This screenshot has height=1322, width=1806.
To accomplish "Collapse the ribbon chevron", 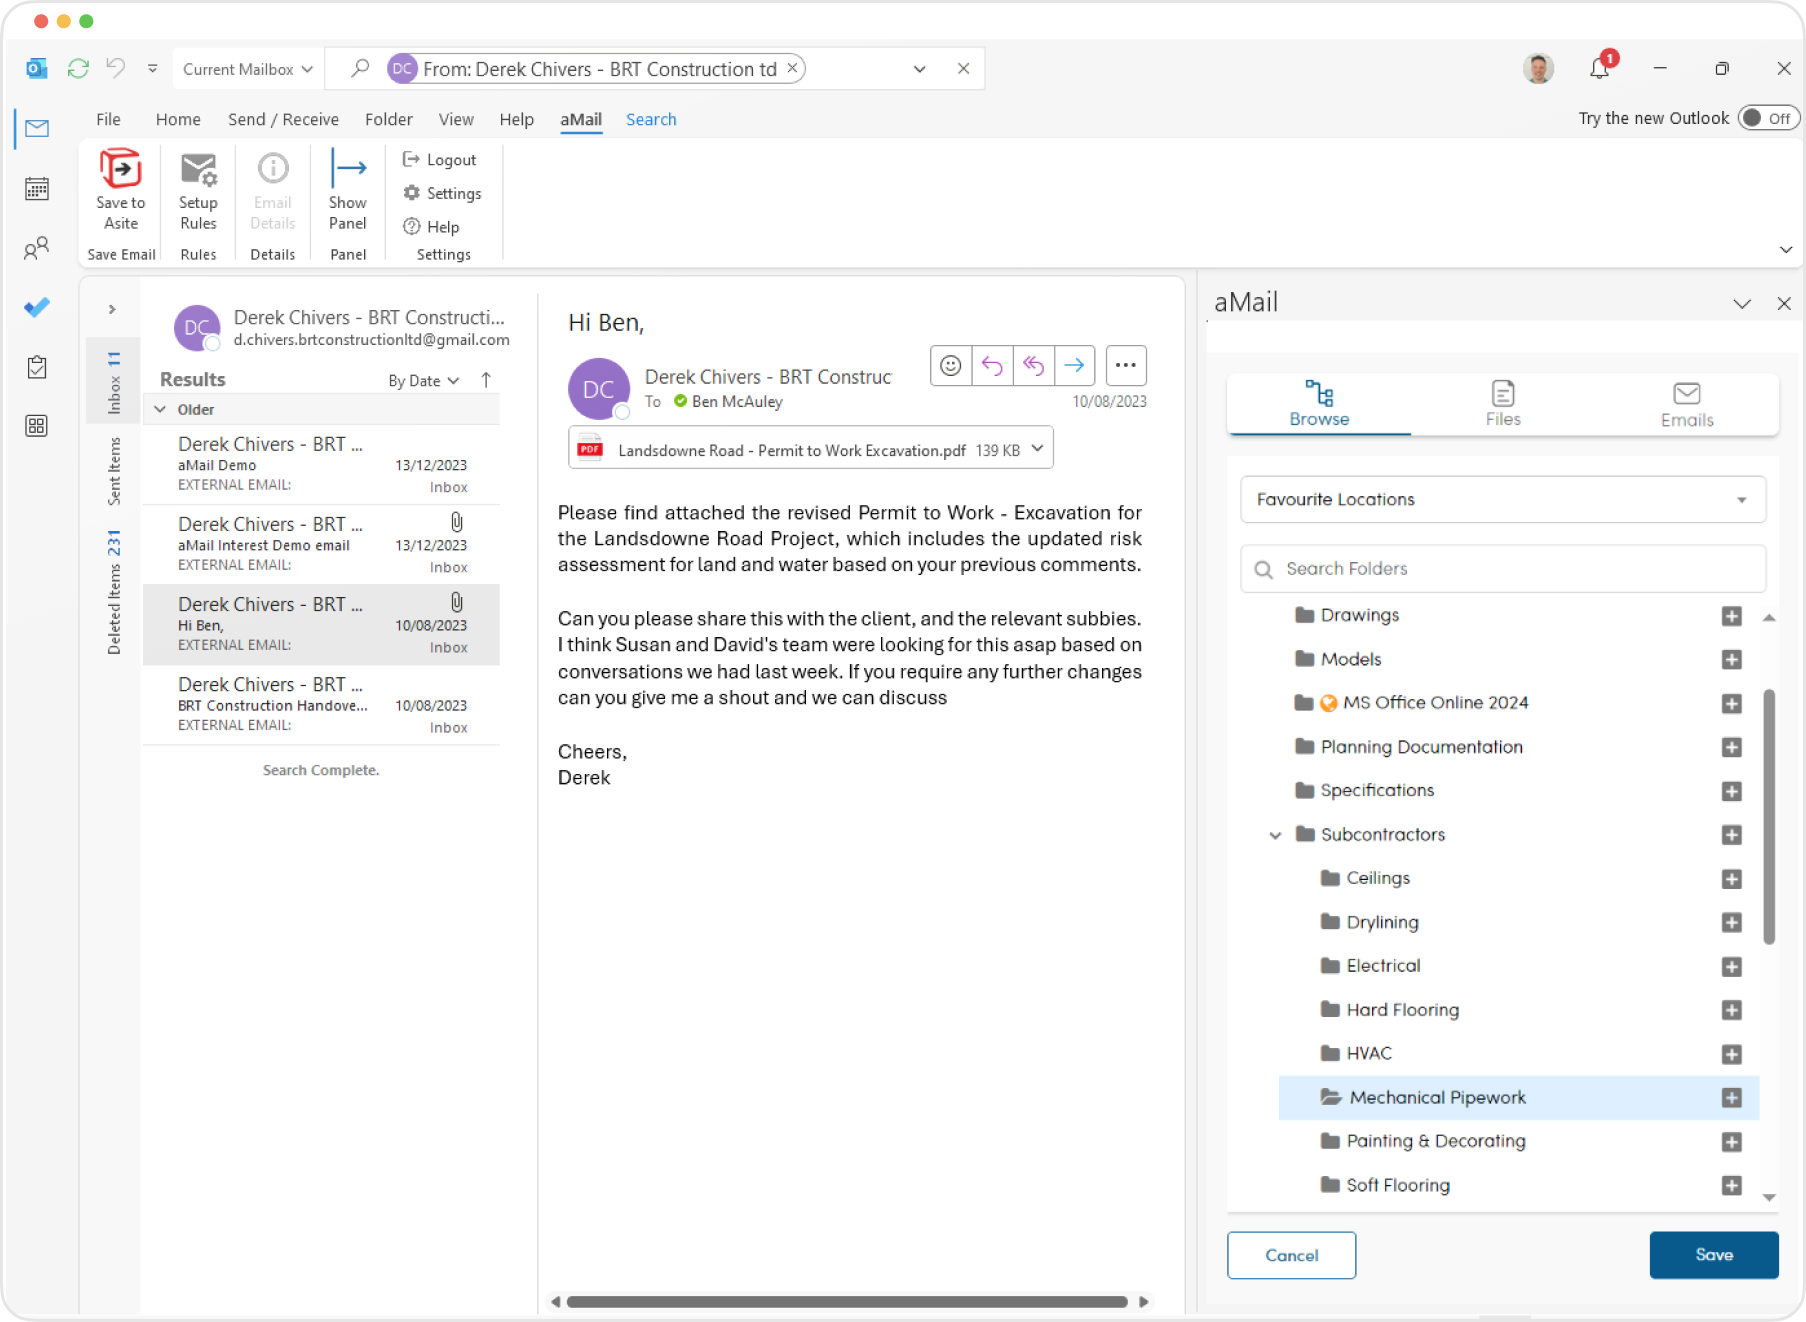I will pos(1786,249).
